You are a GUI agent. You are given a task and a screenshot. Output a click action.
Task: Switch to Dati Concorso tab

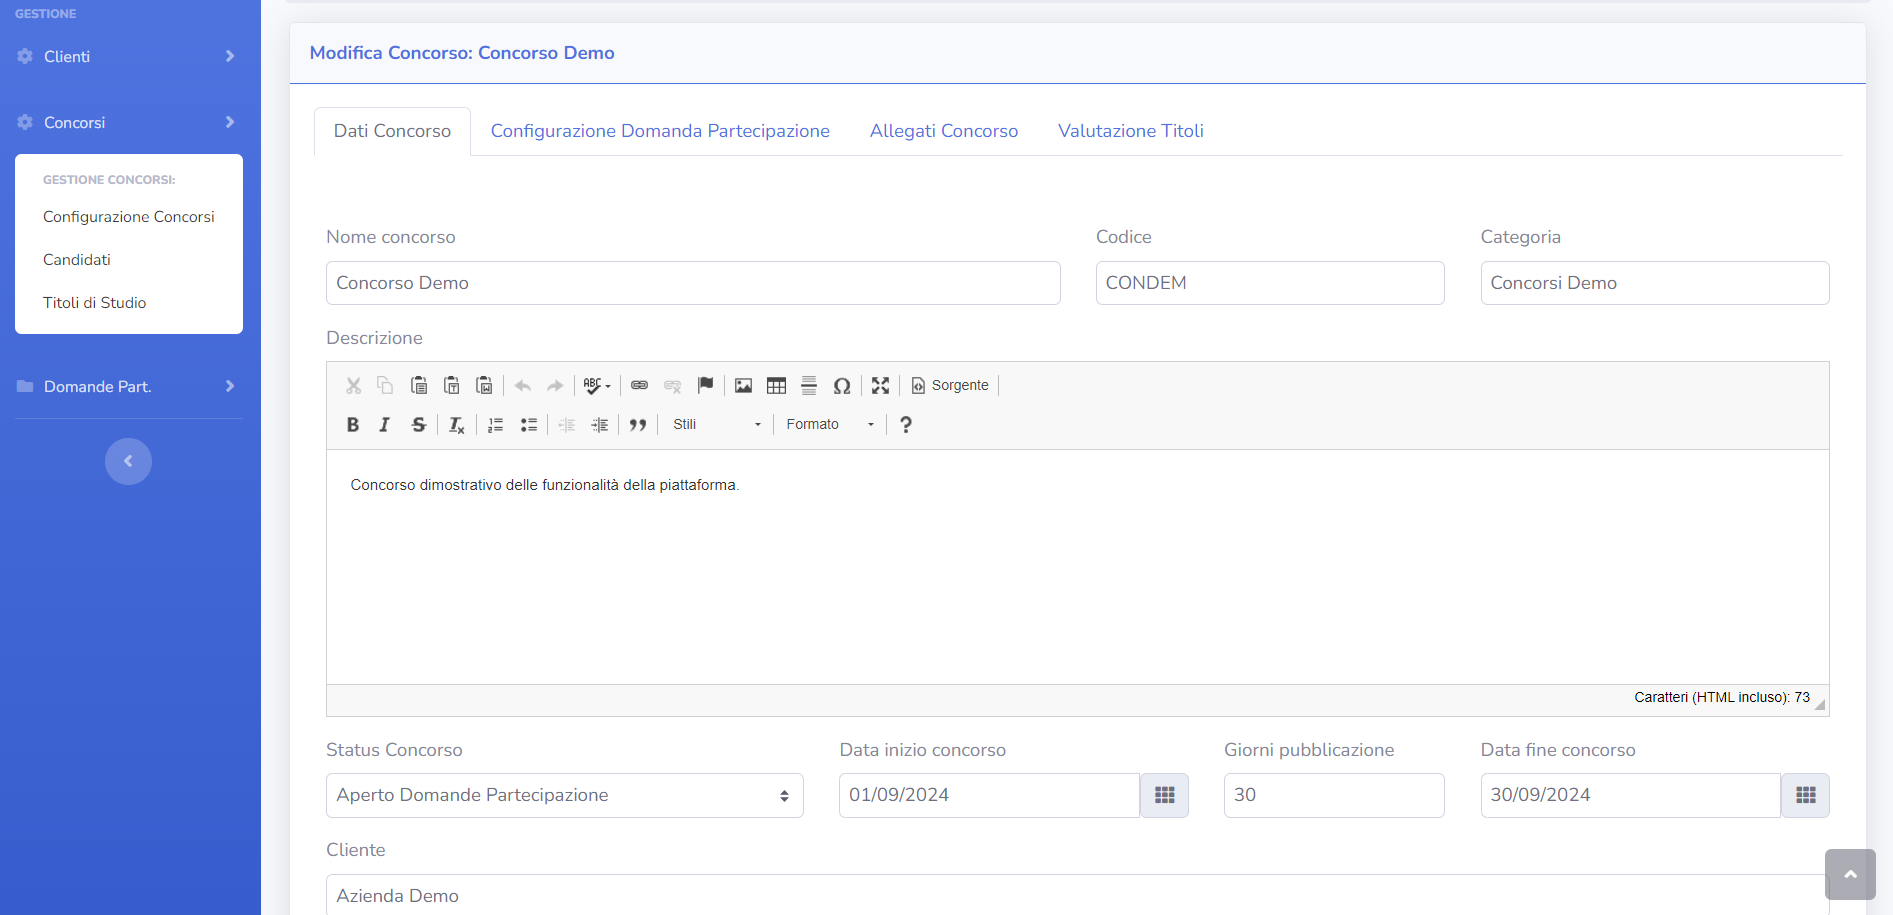coord(392,131)
